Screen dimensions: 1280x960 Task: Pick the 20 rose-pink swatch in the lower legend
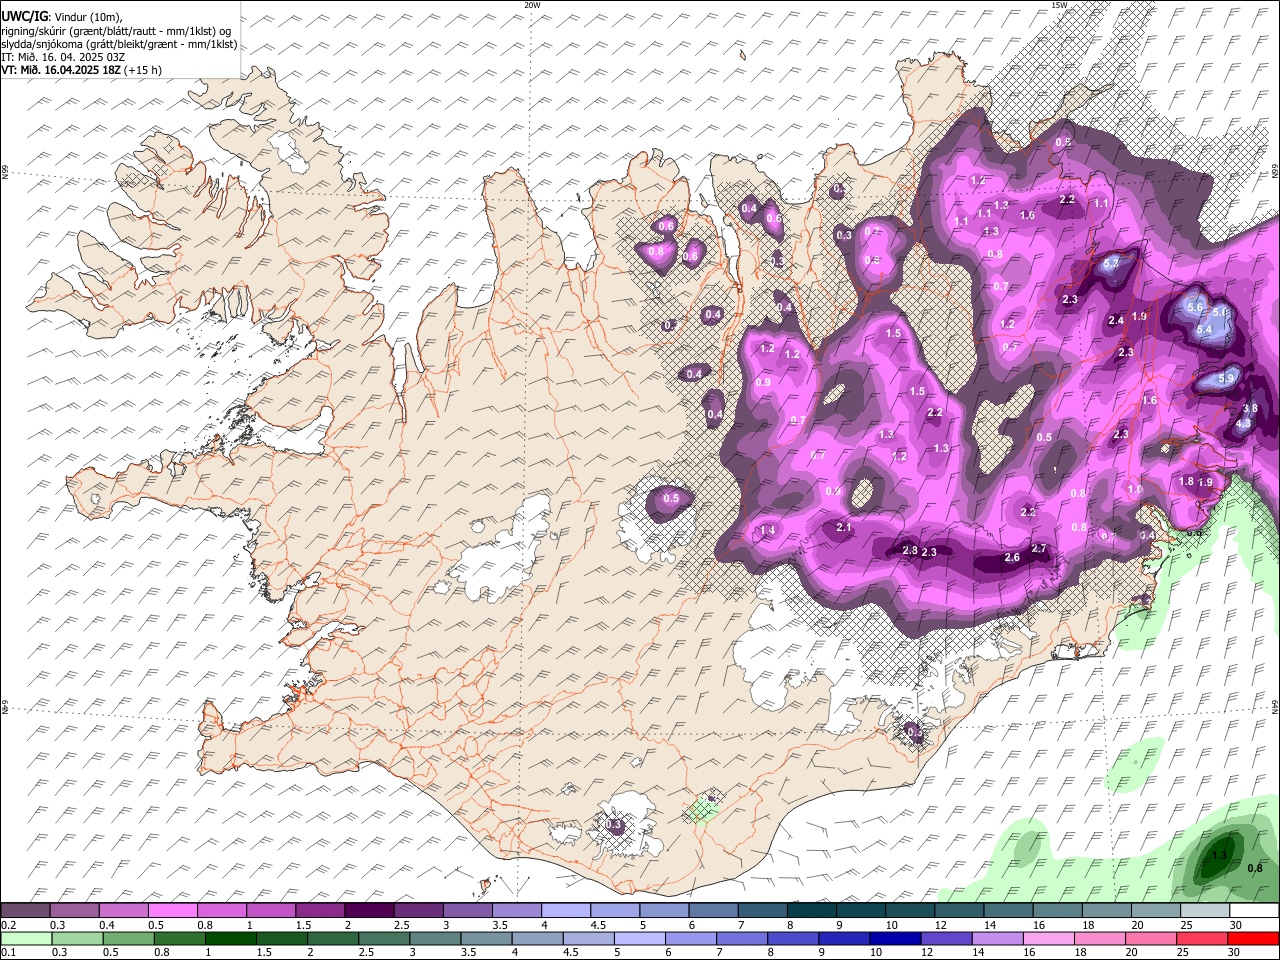pos(1152,939)
